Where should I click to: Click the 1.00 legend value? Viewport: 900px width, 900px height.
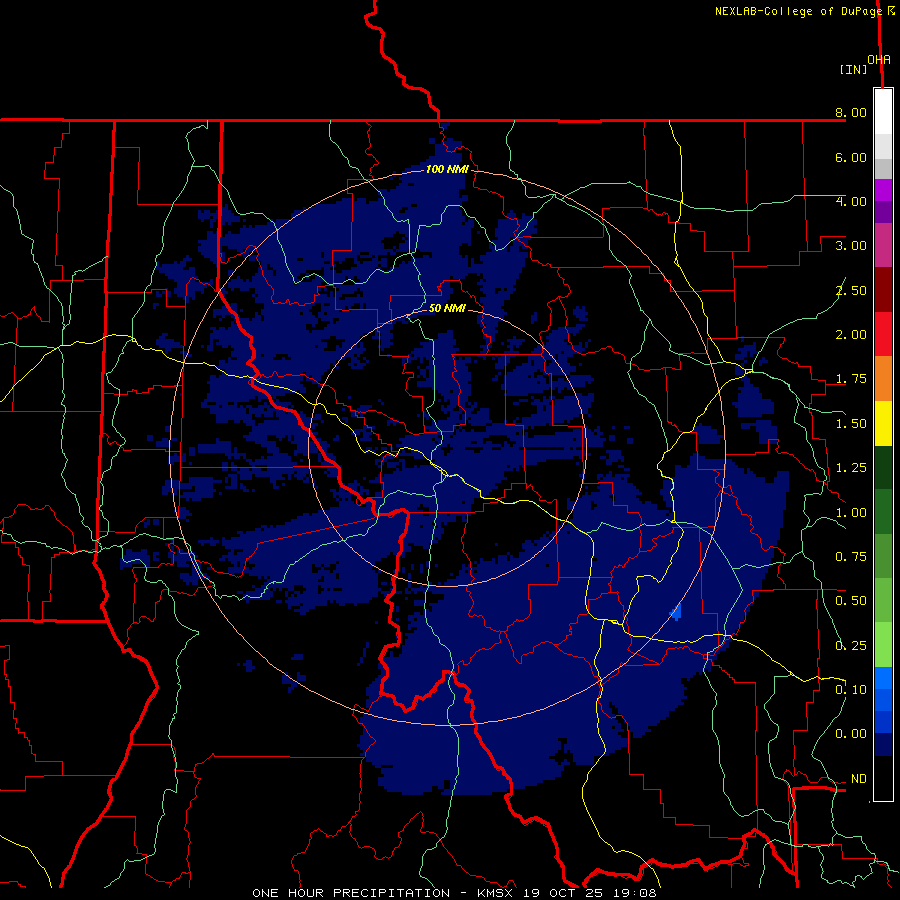(x=851, y=513)
